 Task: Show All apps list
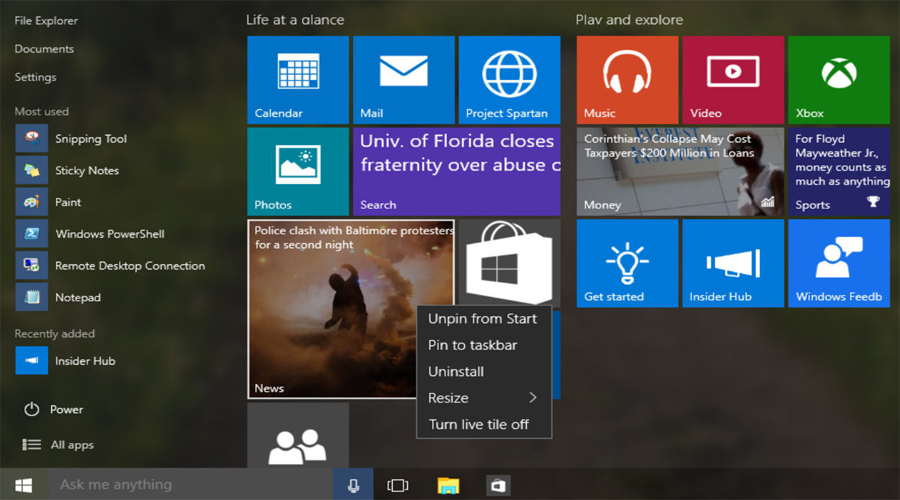pyautogui.click(x=57, y=445)
